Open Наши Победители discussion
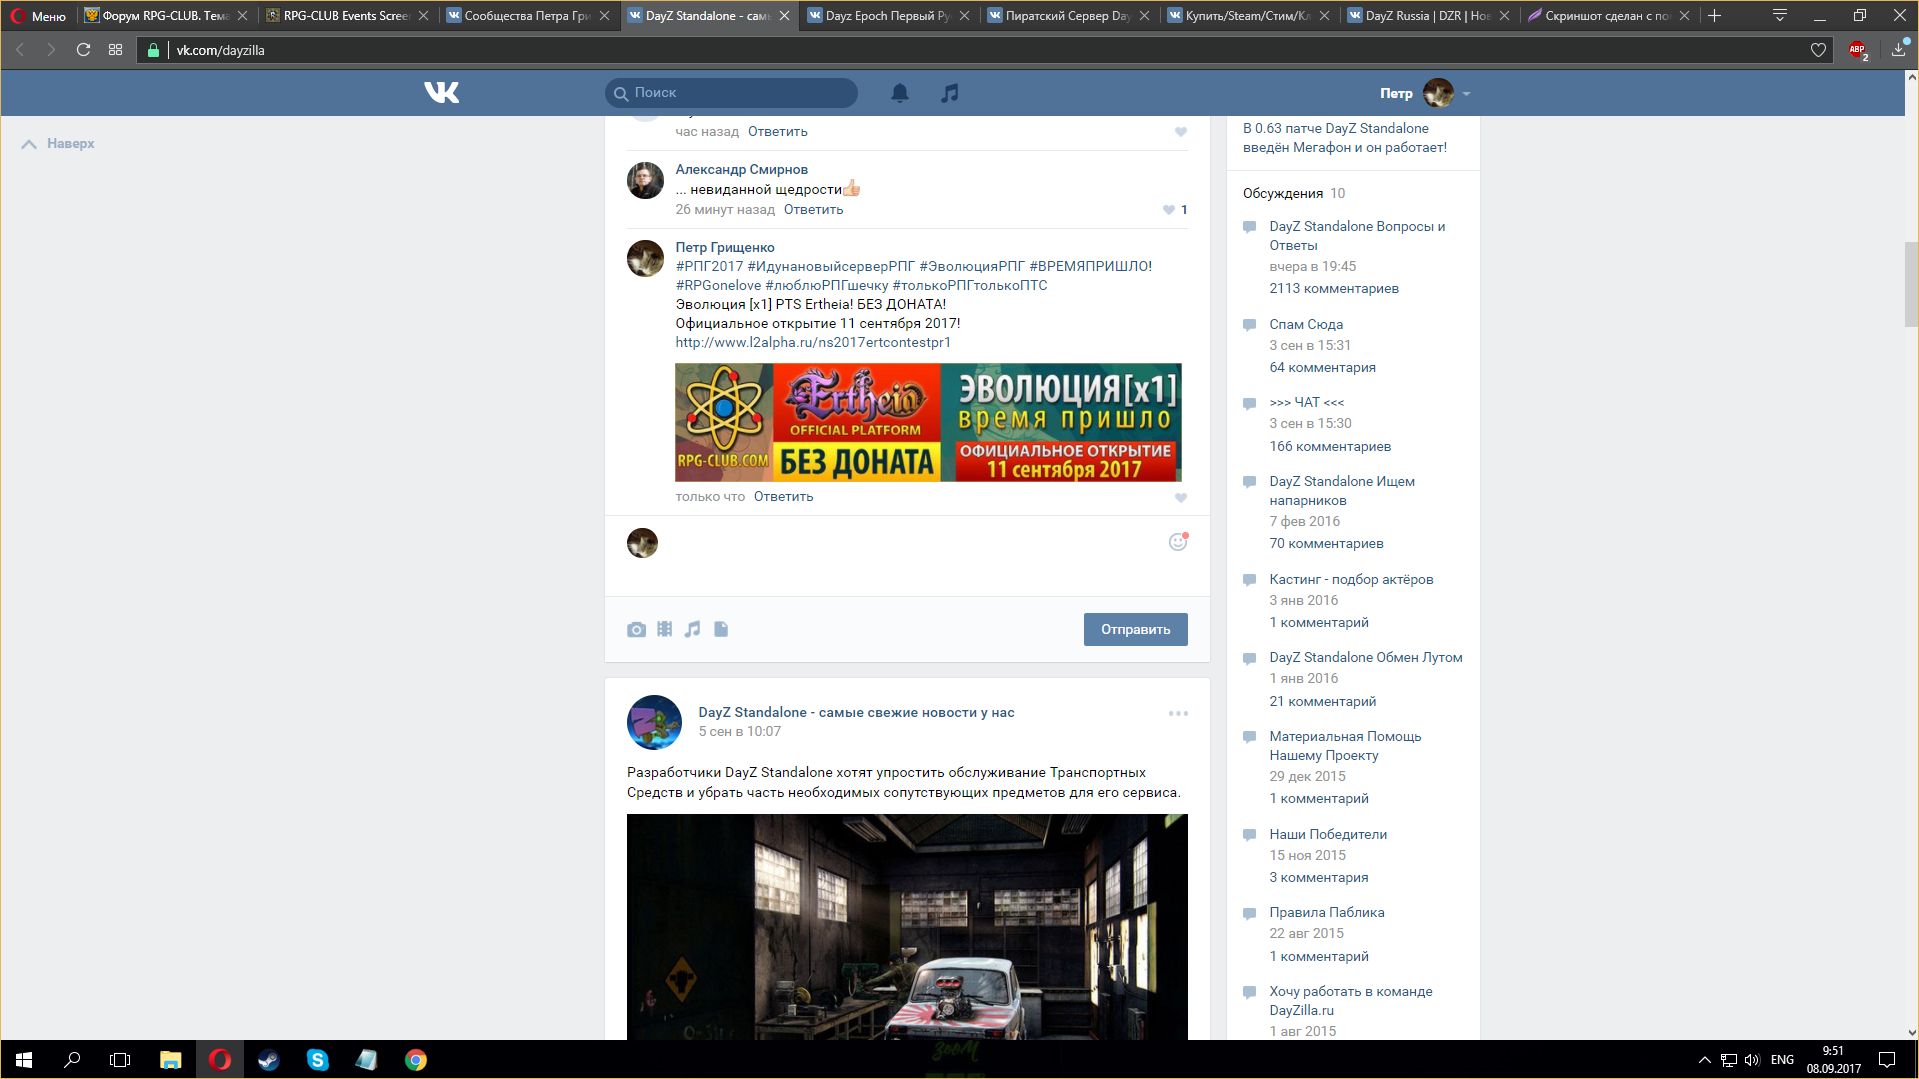The image size is (1919, 1079). (1328, 834)
